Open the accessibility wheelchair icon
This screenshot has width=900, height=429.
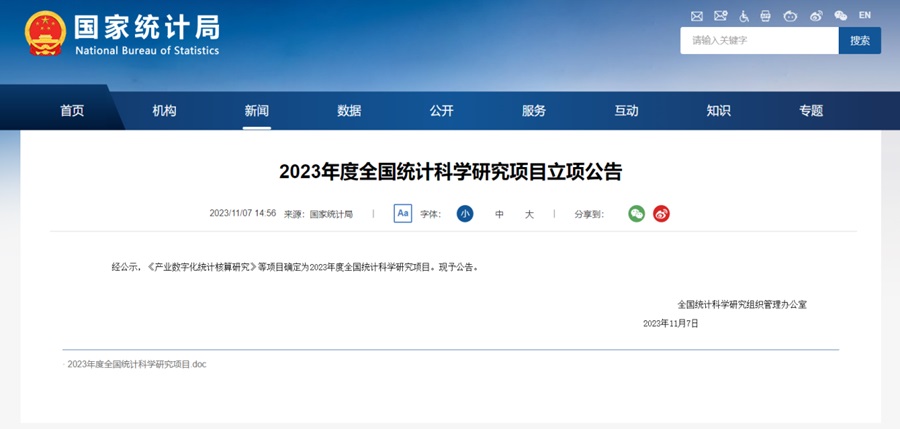pyautogui.click(x=744, y=16)
